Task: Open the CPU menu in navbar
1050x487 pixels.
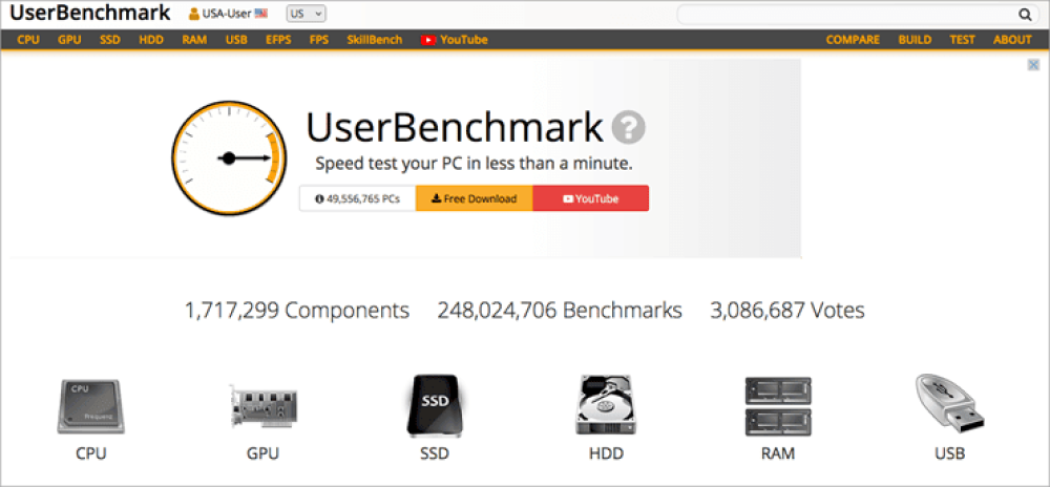Action: [x=28, y=40]
